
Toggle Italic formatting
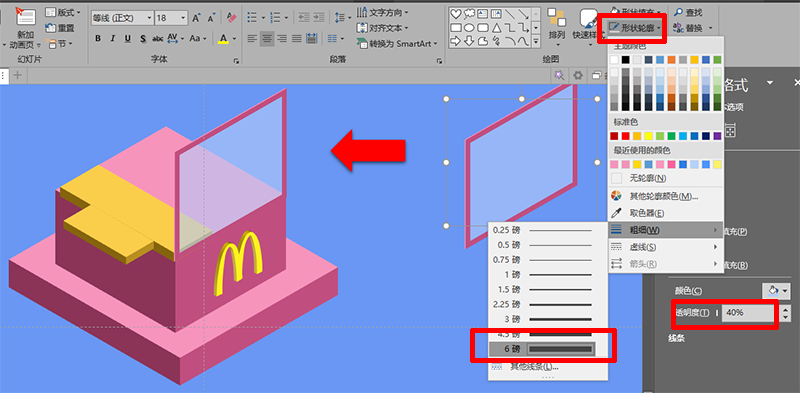pyautogui.click(x=113, y=38)
